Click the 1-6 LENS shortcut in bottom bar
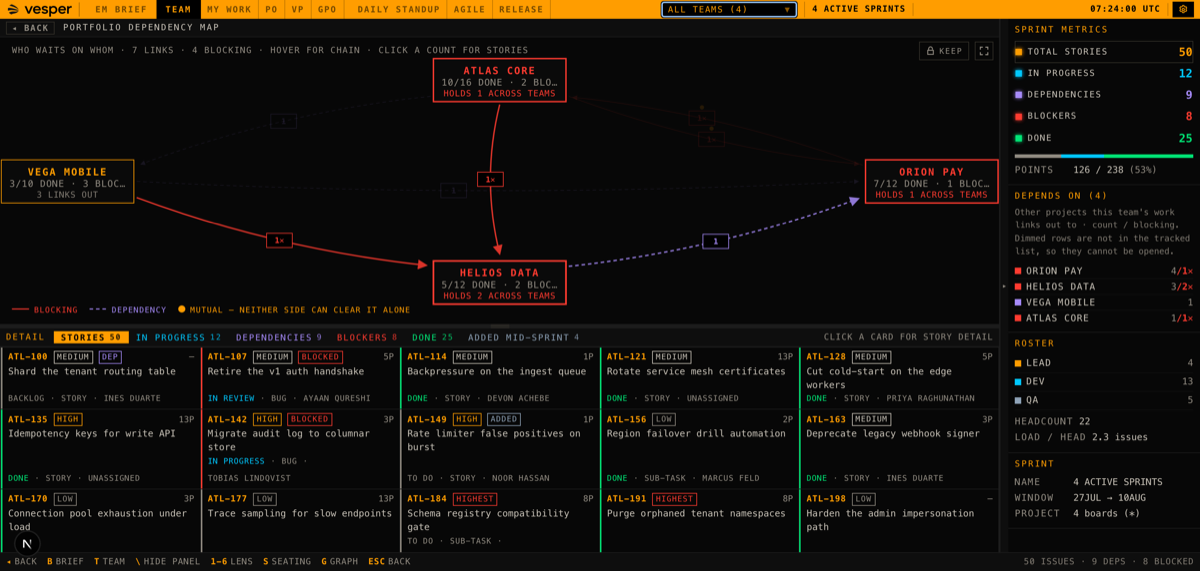The width and height of the screenshot is (1200, 571). pos(232,562)
